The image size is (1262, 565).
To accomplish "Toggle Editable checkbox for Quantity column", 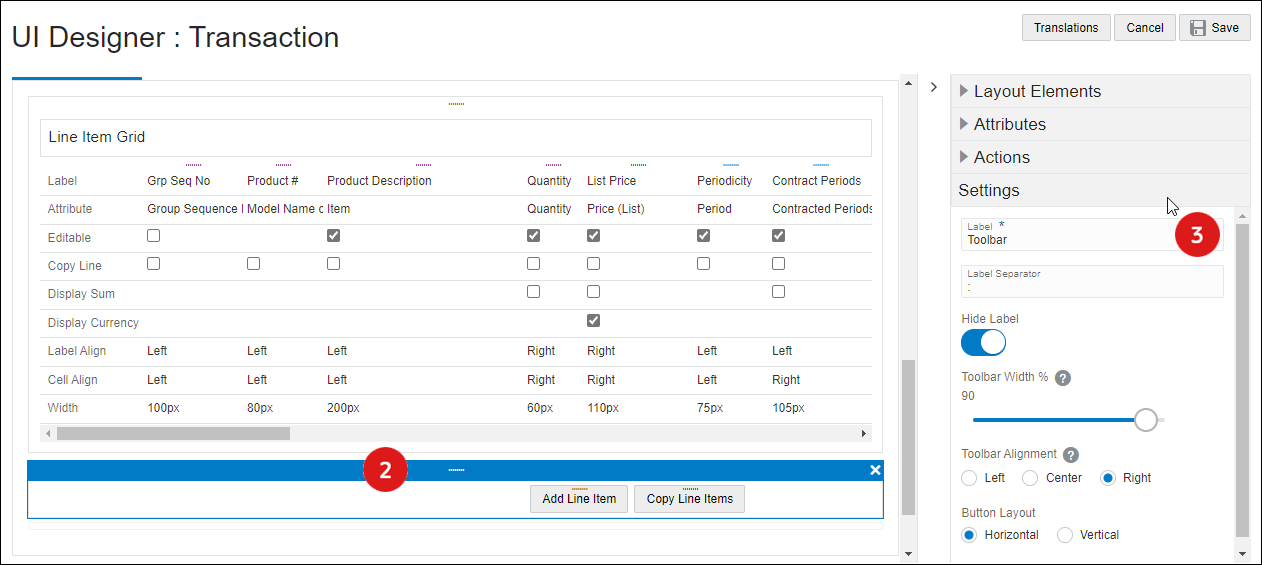I will click(534, 236).
